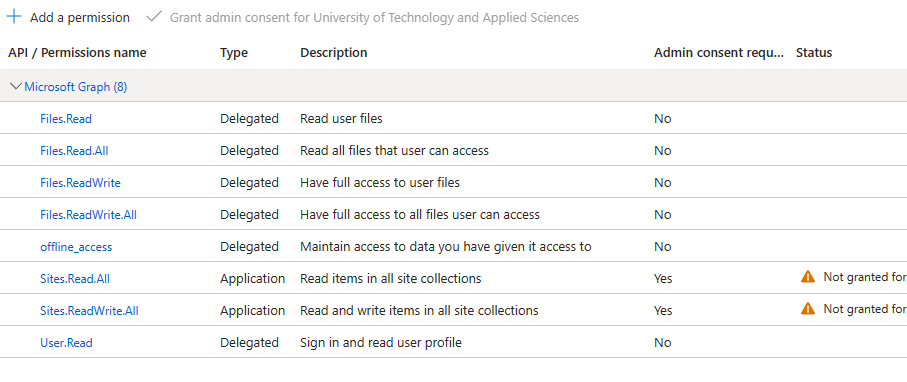This screenshot has width=907, height=382.
Task: Collapse the Microsoft Graph group chevron
Action: [x=16, y=87]
